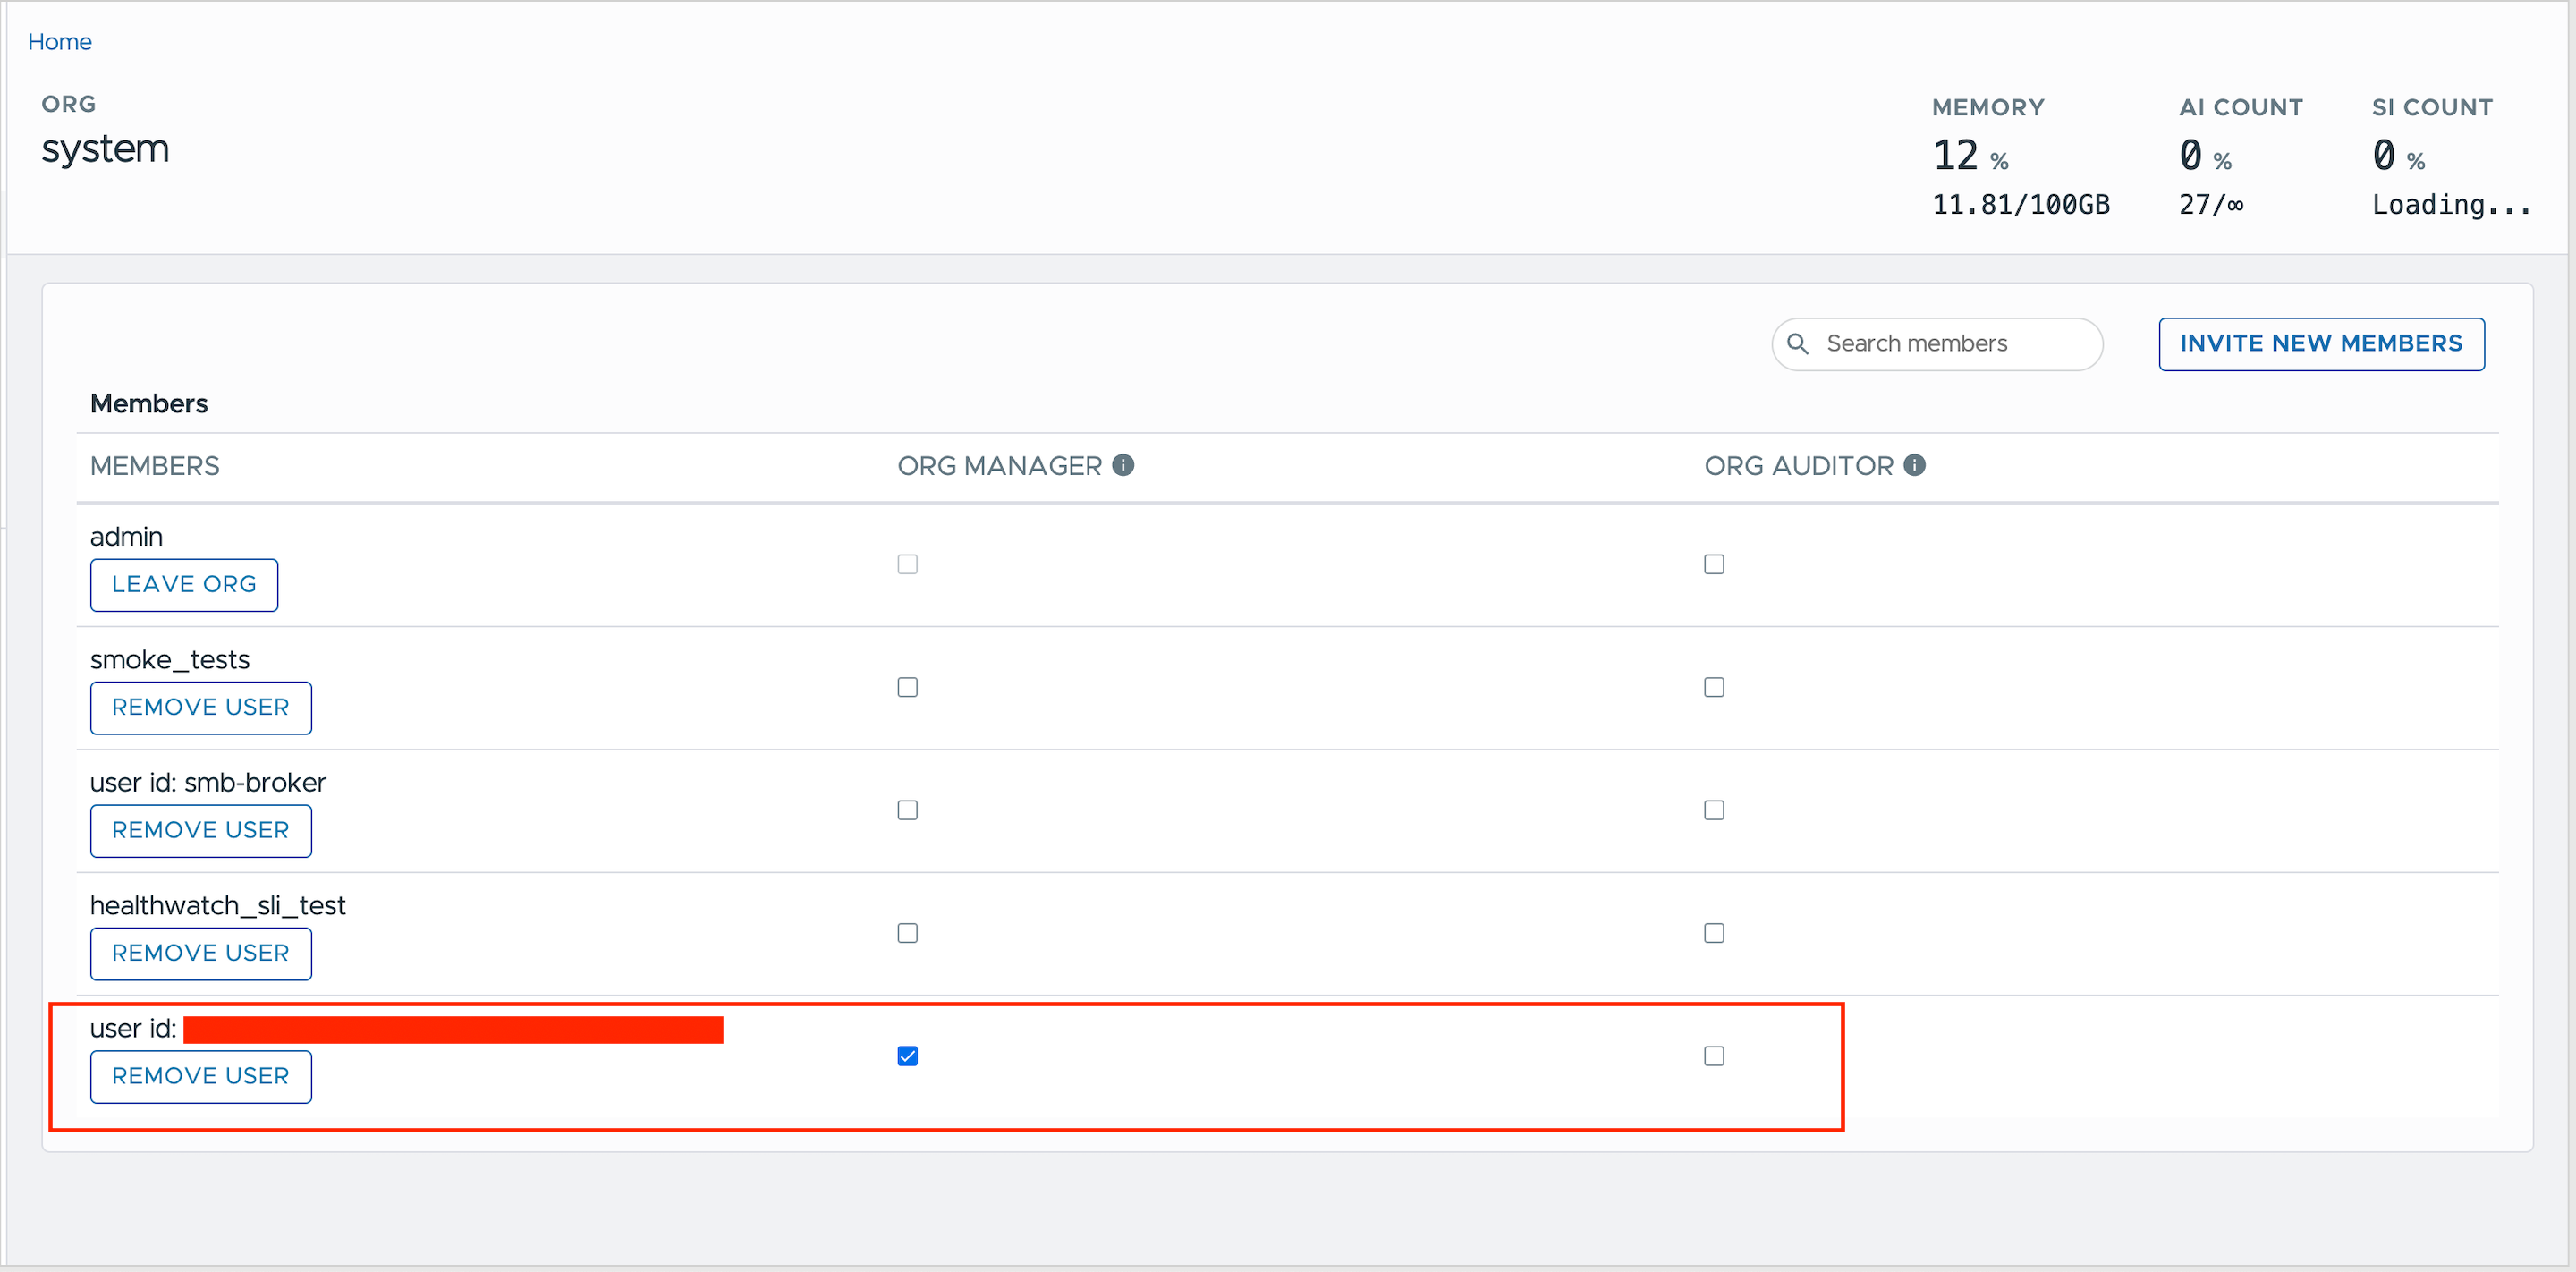The height and width of the screenshot is (1272, 2576).
Task: Enable Org Manager for healthwatch_sli_test
Action: (907, 933)
